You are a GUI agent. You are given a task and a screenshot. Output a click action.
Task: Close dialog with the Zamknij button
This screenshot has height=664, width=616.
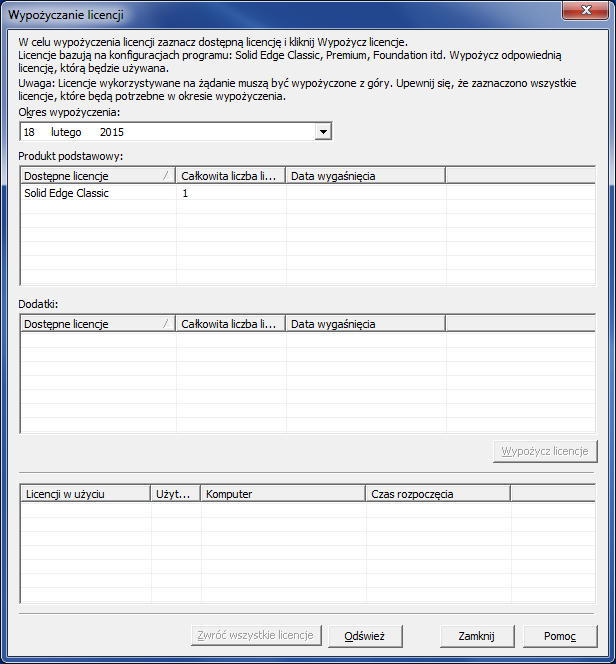[x=477, y=636]
